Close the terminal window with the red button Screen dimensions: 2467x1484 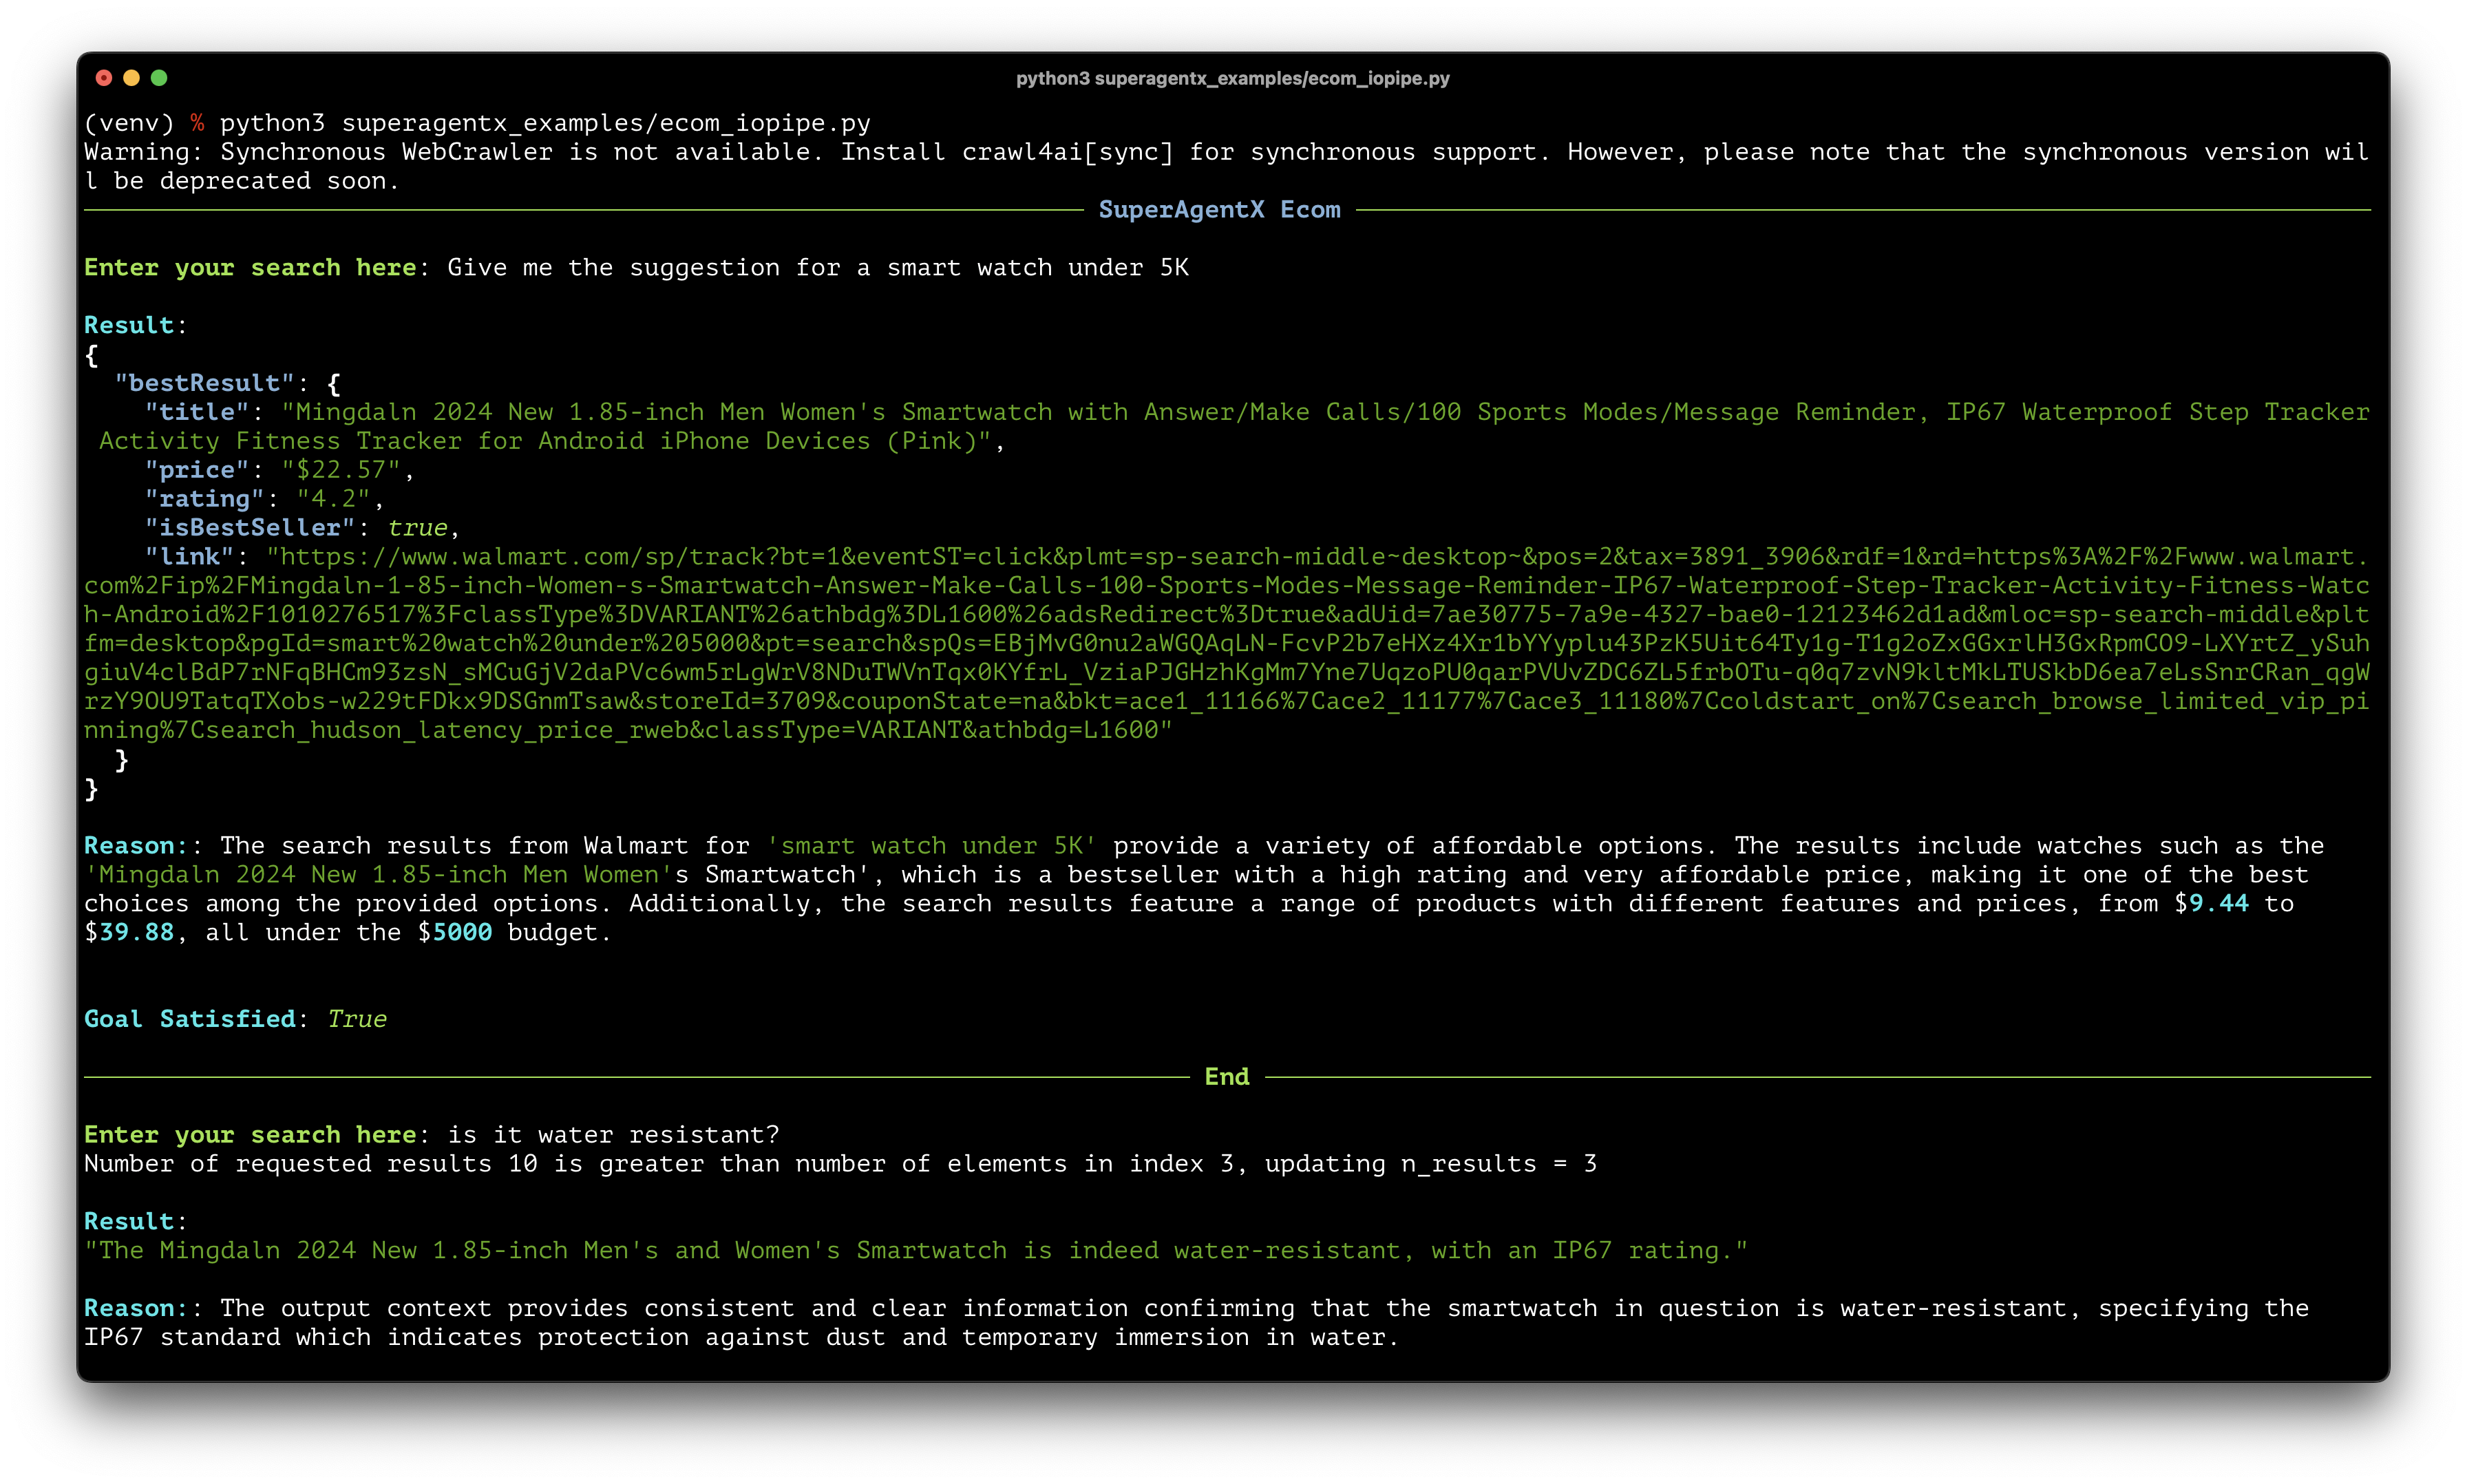coord(103,78)
